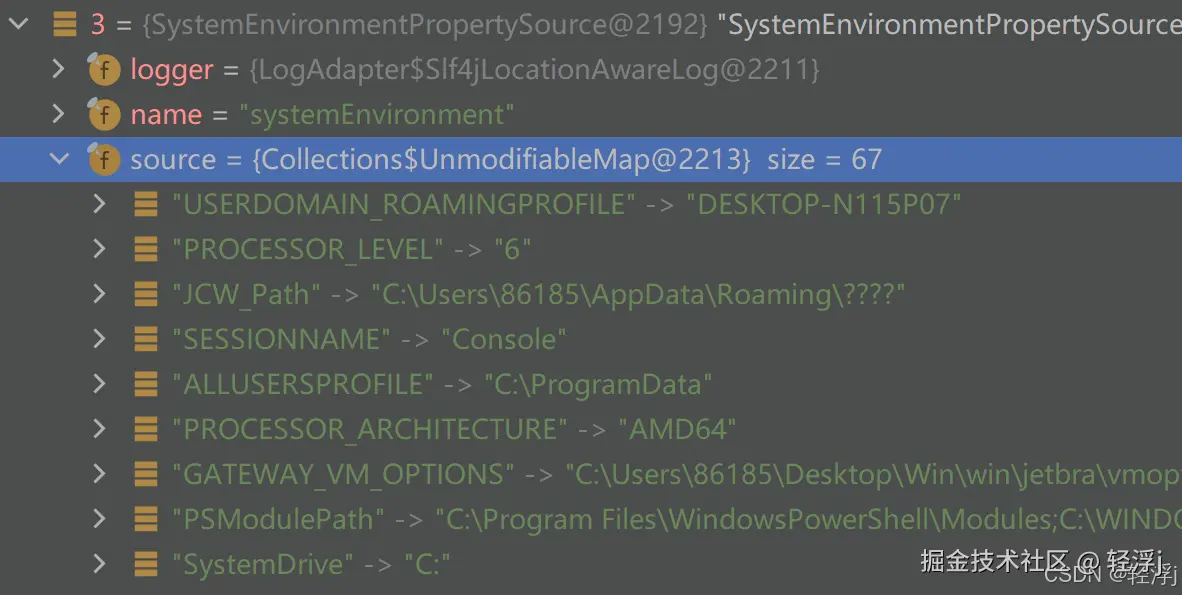Click the entry icon next to ALLUSERSPROFILE
Screen dimensions: 1182x595
(146, 385)
